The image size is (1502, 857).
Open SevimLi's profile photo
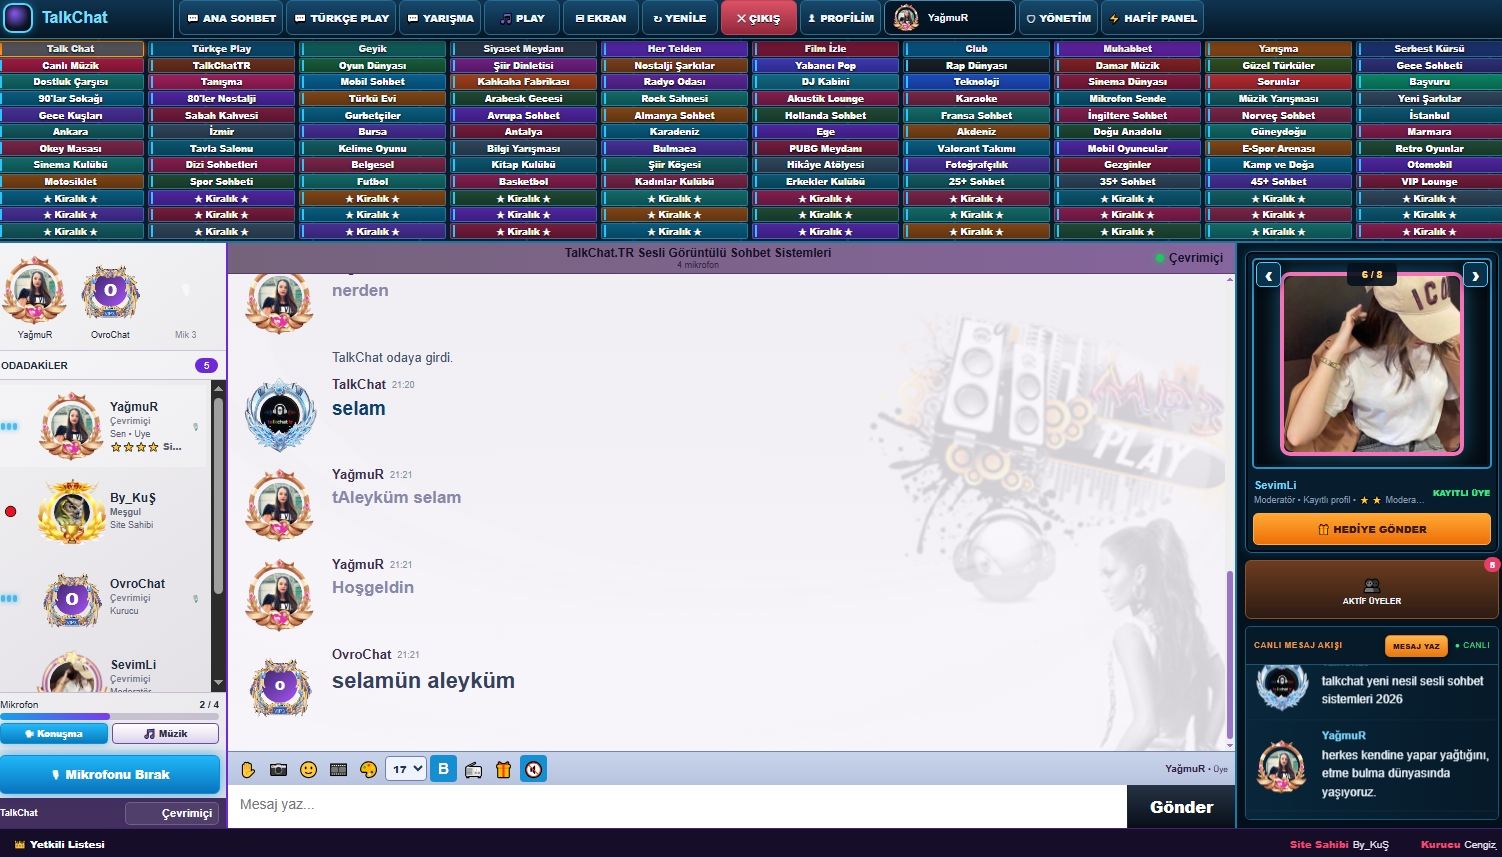pos(1372,364)
